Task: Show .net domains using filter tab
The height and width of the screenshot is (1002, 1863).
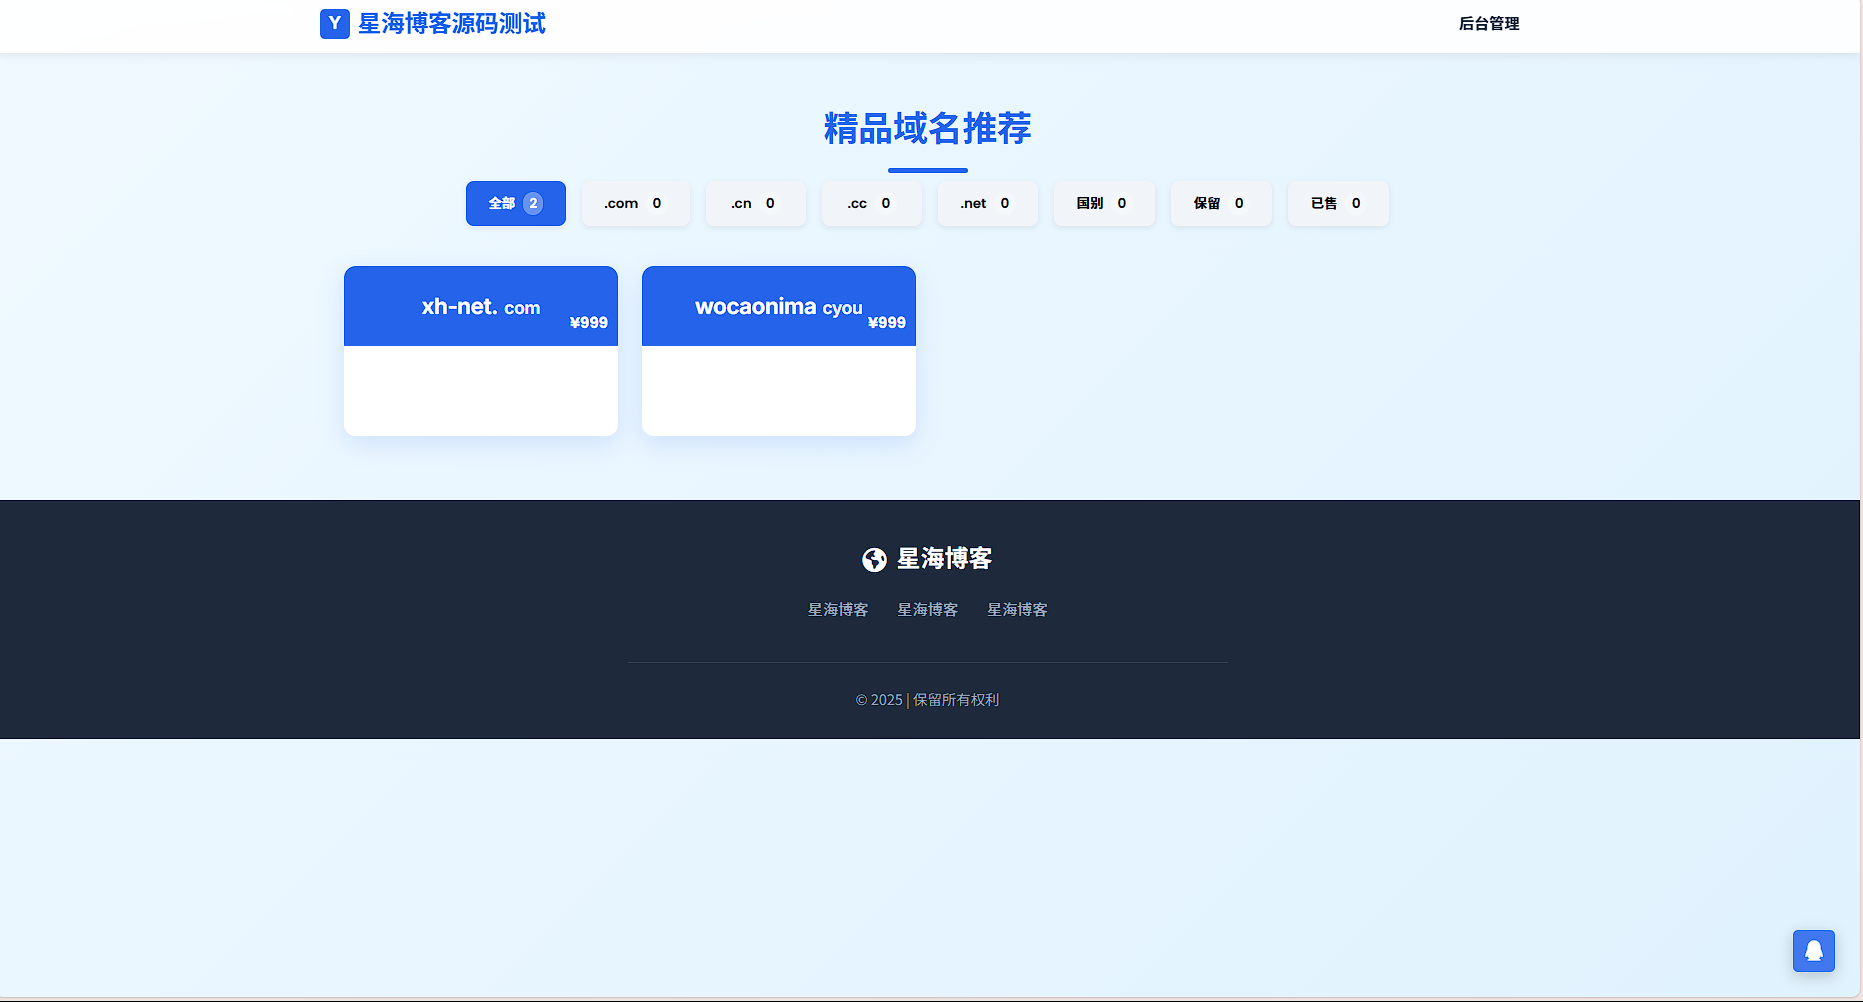Action: point(986,203)
